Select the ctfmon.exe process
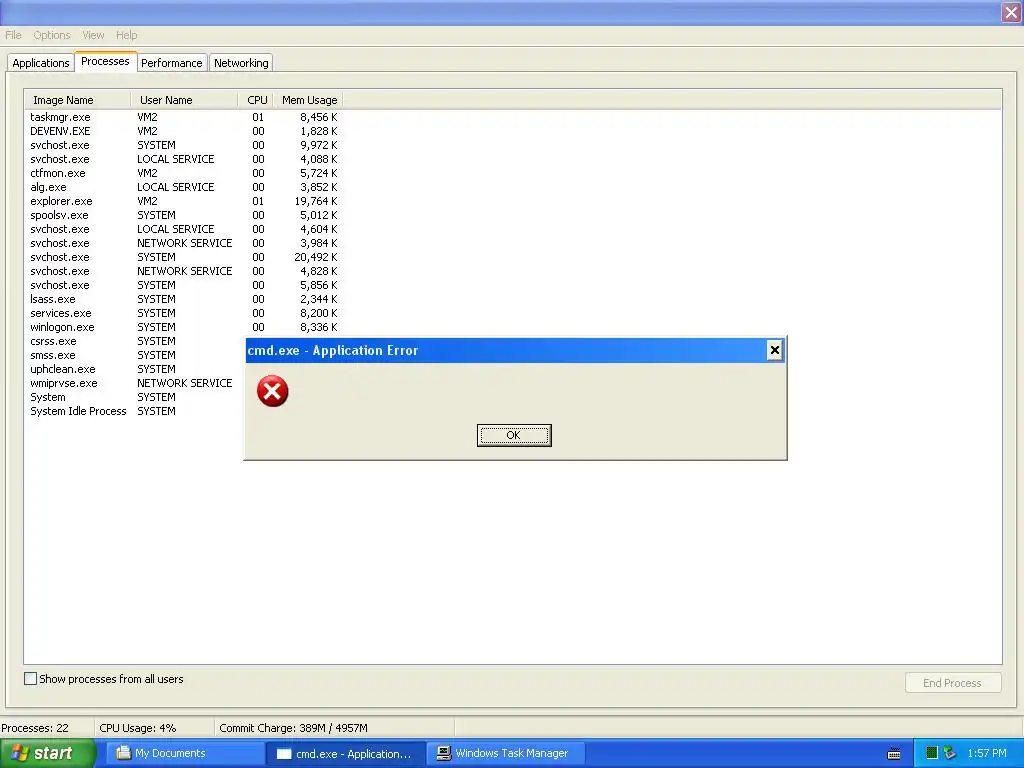1024x768 pixels. point(184,173)
